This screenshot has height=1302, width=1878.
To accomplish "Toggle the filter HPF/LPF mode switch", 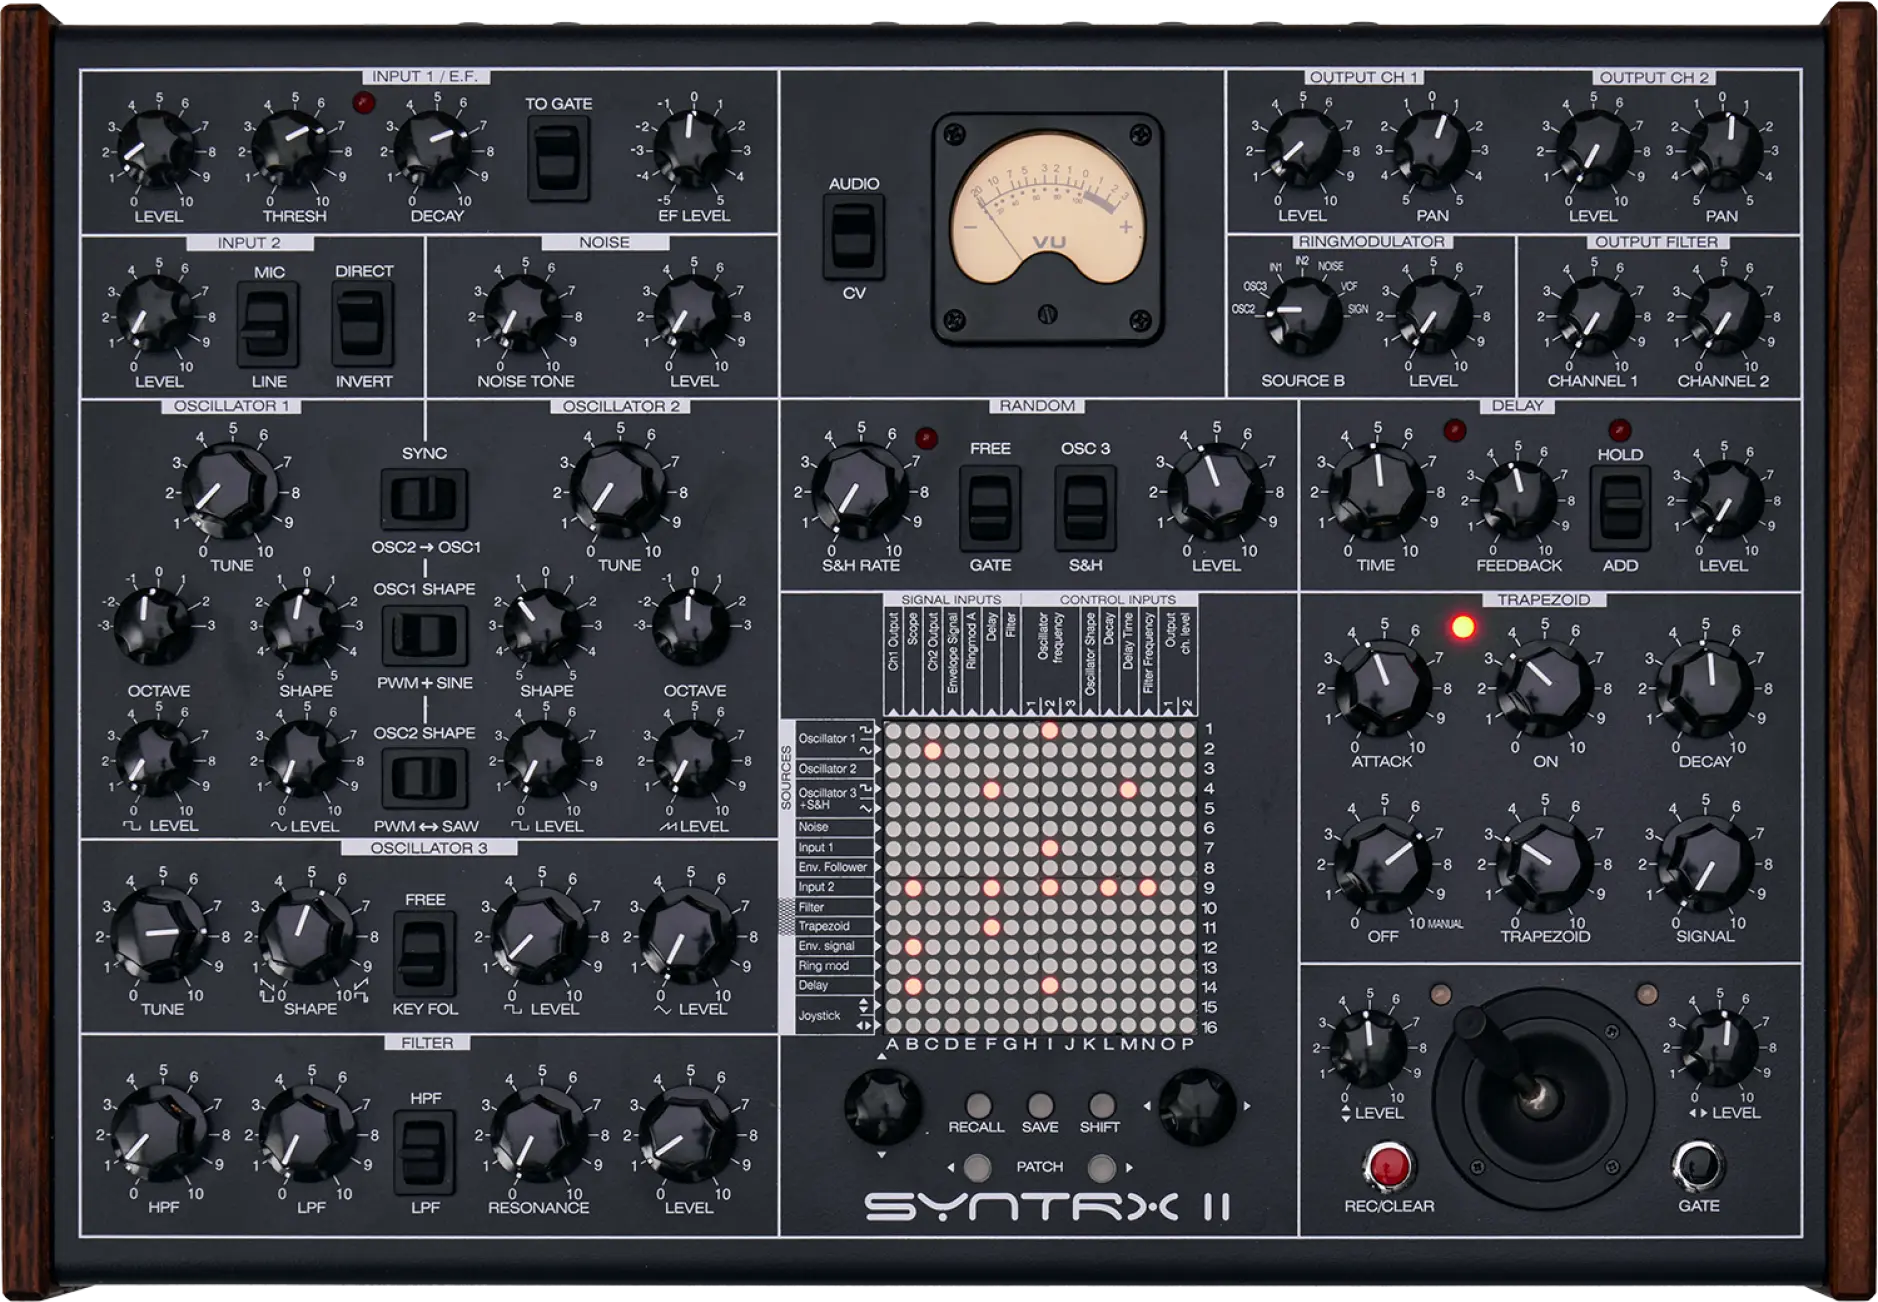I will click(424, 1152).
